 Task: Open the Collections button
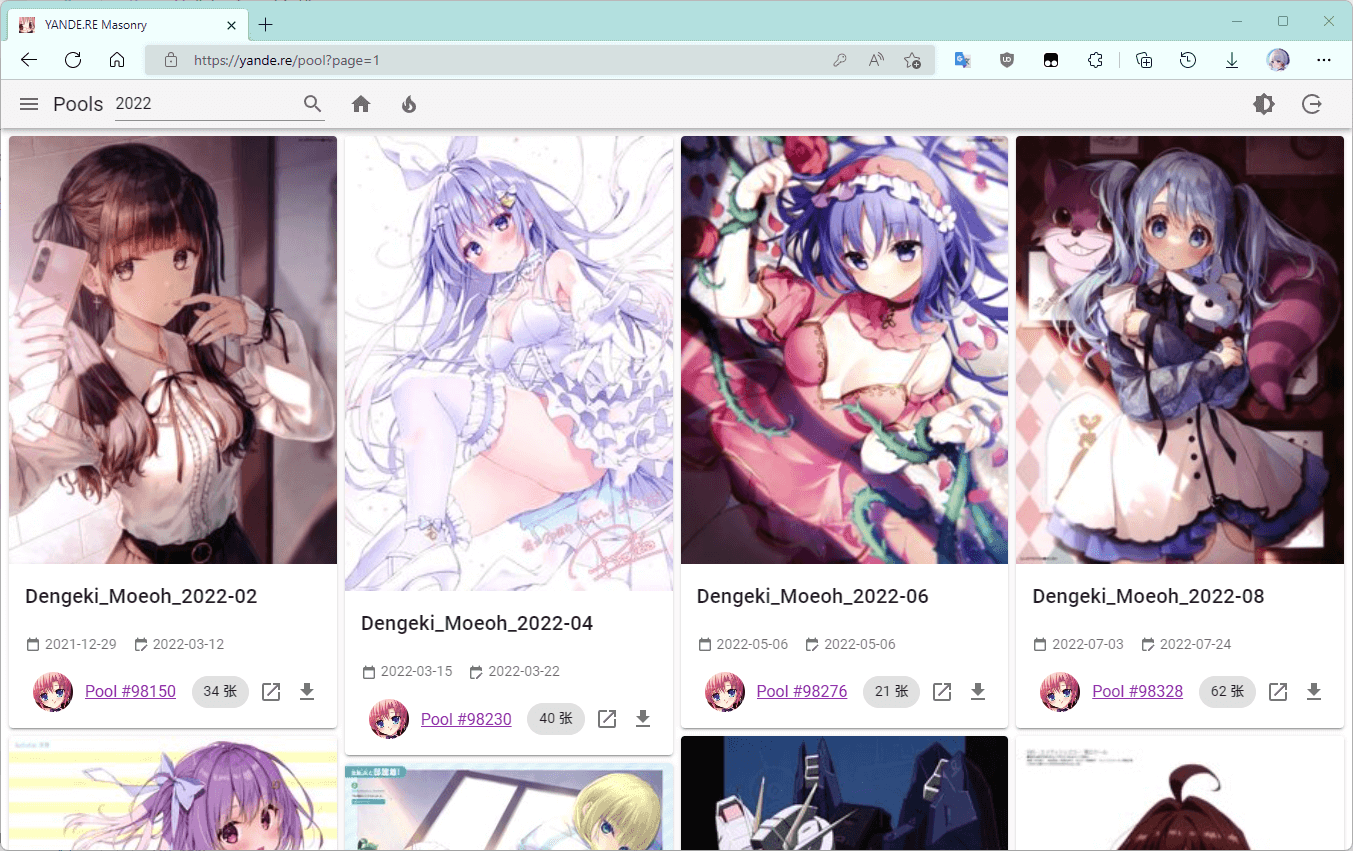1144,60
